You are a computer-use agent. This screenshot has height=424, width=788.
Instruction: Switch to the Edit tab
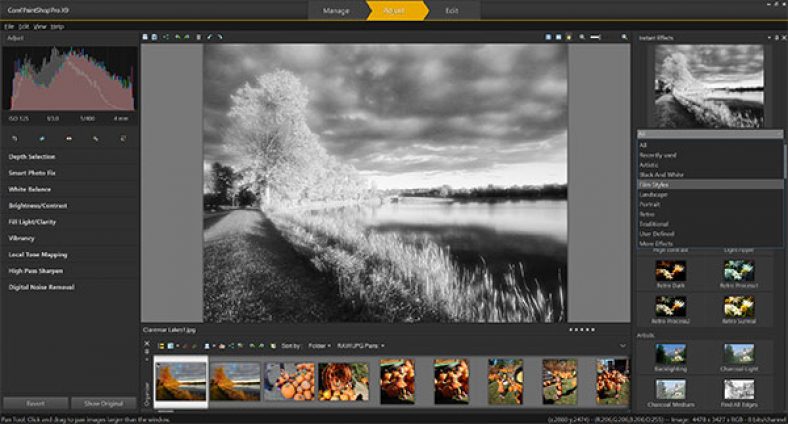453,10
